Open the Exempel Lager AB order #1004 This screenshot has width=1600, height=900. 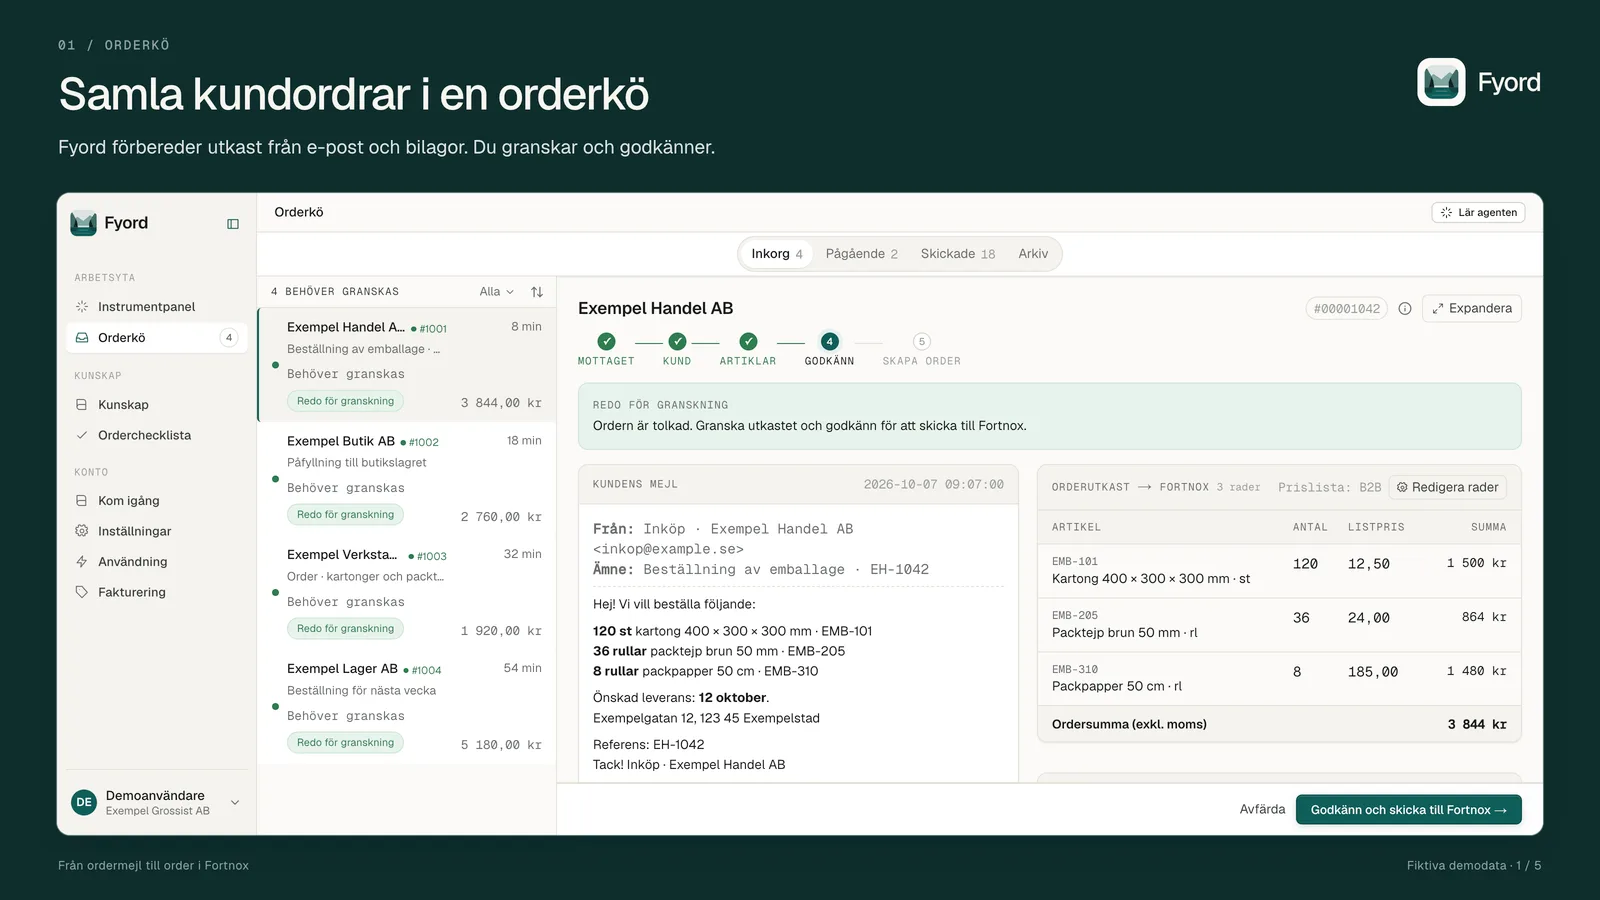[x=407, y=706]
